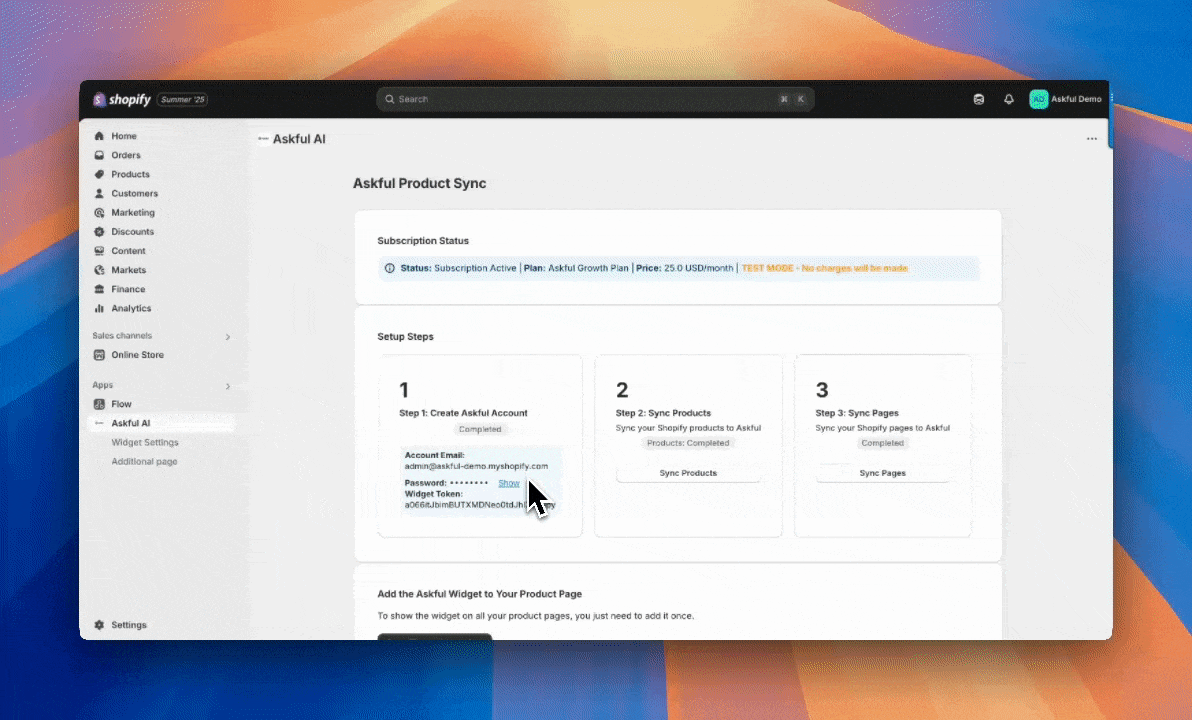
Task: Open Orders in the sidebar
Action: tap(125, 155)
